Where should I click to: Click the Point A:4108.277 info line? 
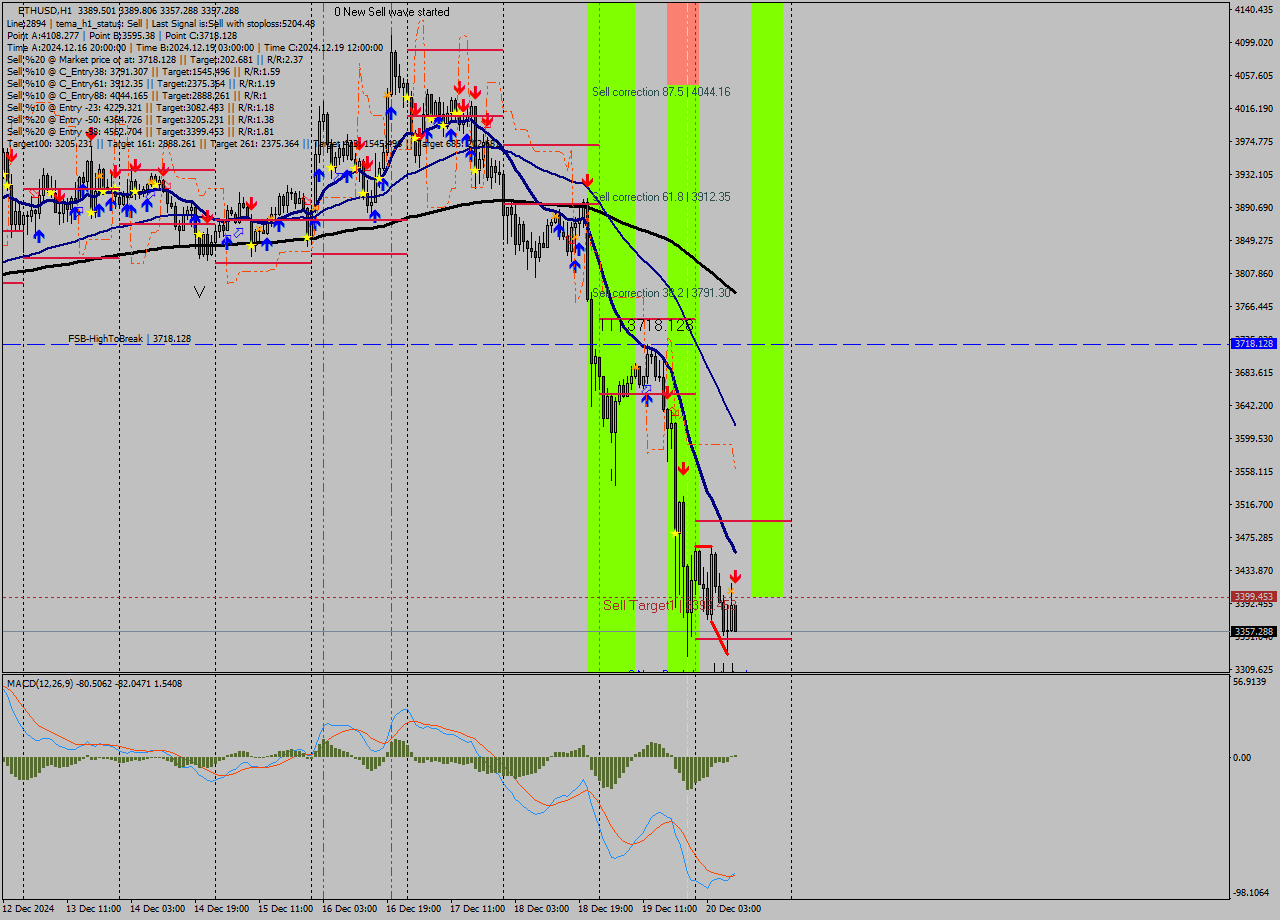(x=121, y=35)
